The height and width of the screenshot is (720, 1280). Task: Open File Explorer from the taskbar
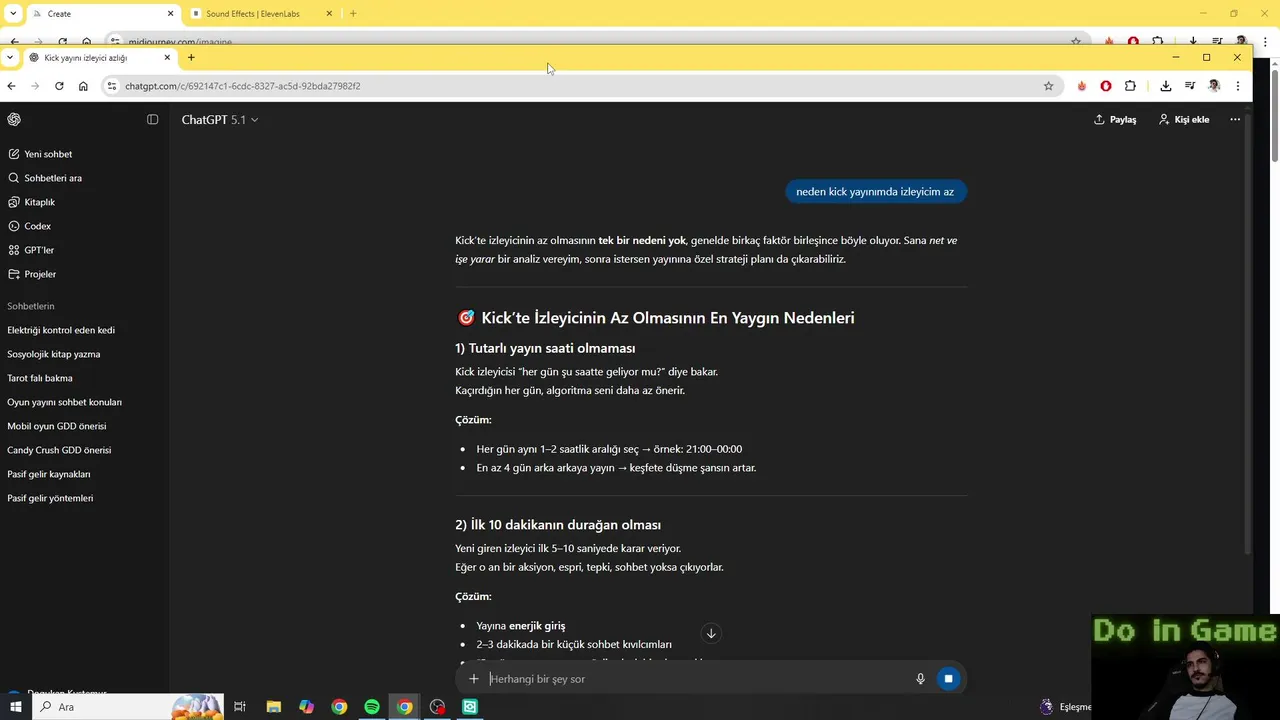(273, 707)
